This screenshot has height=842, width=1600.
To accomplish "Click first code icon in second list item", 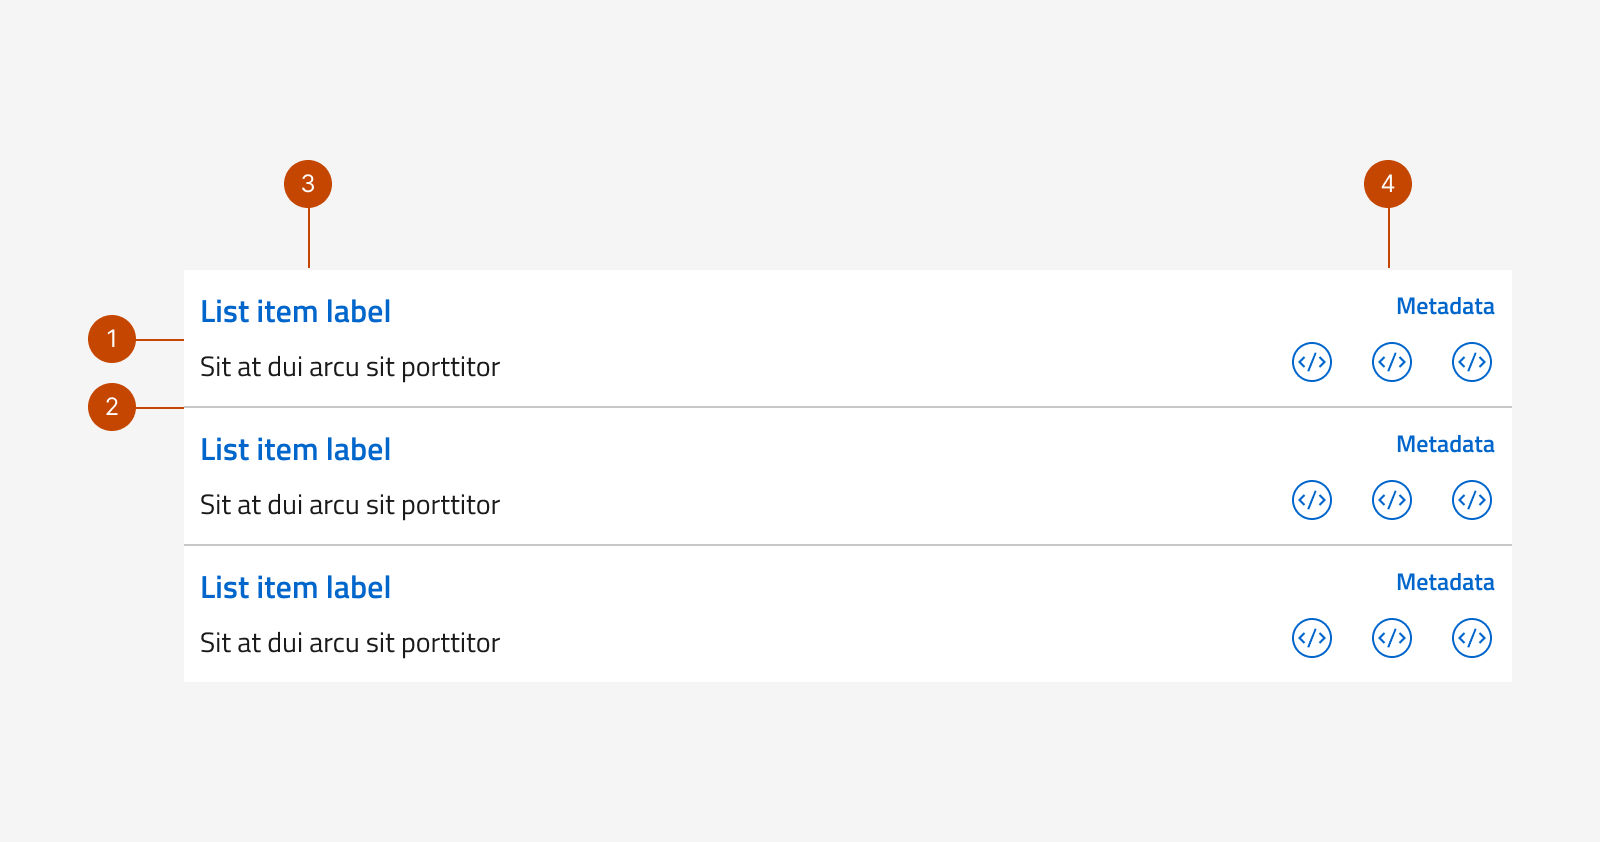I will coord(1312,500).
